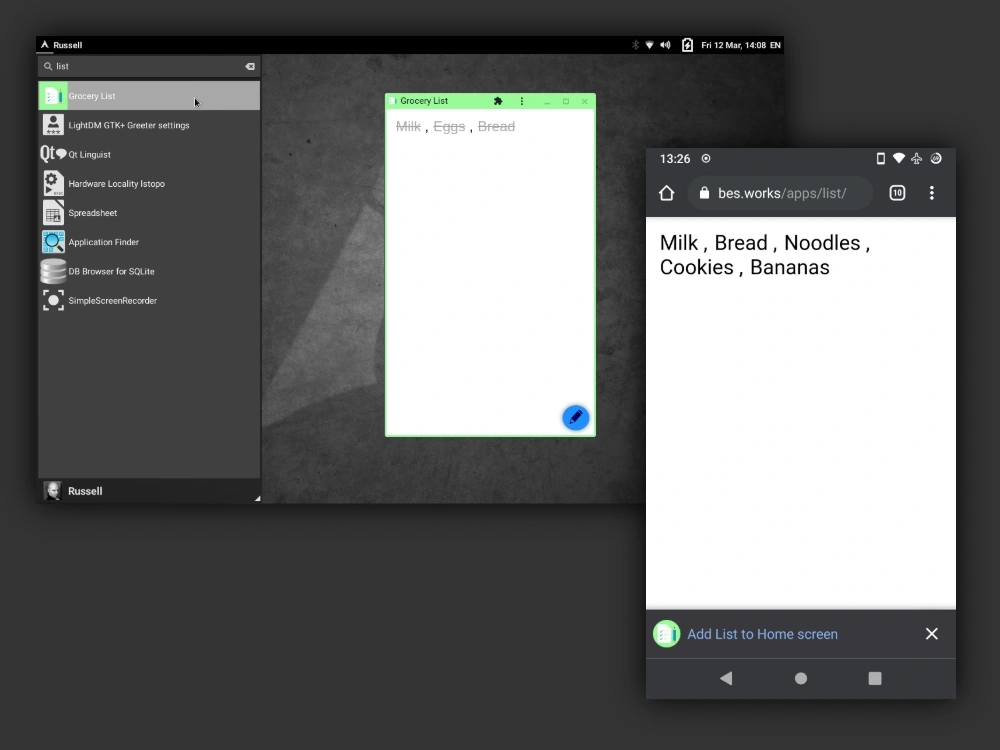
Task: Tap the Android home circle button
Action: pyautogui.click(x=801, y=679)
